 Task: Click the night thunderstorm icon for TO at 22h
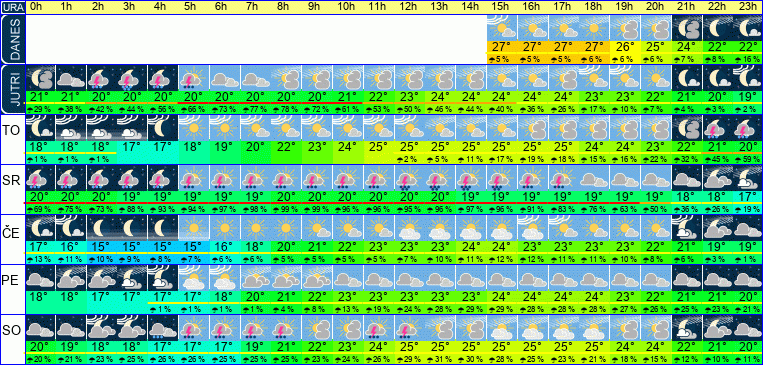717,128
